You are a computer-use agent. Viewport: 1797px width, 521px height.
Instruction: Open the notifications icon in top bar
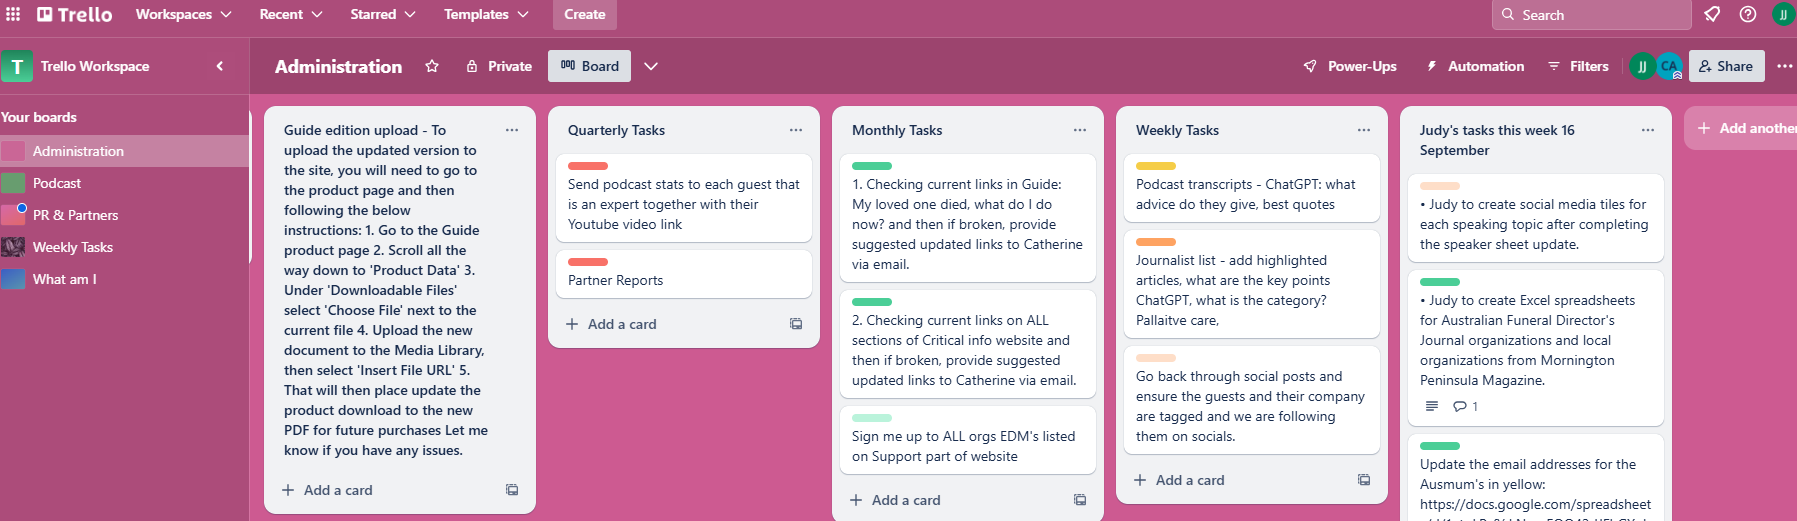pyautogui.click(x=1712, y=14)
